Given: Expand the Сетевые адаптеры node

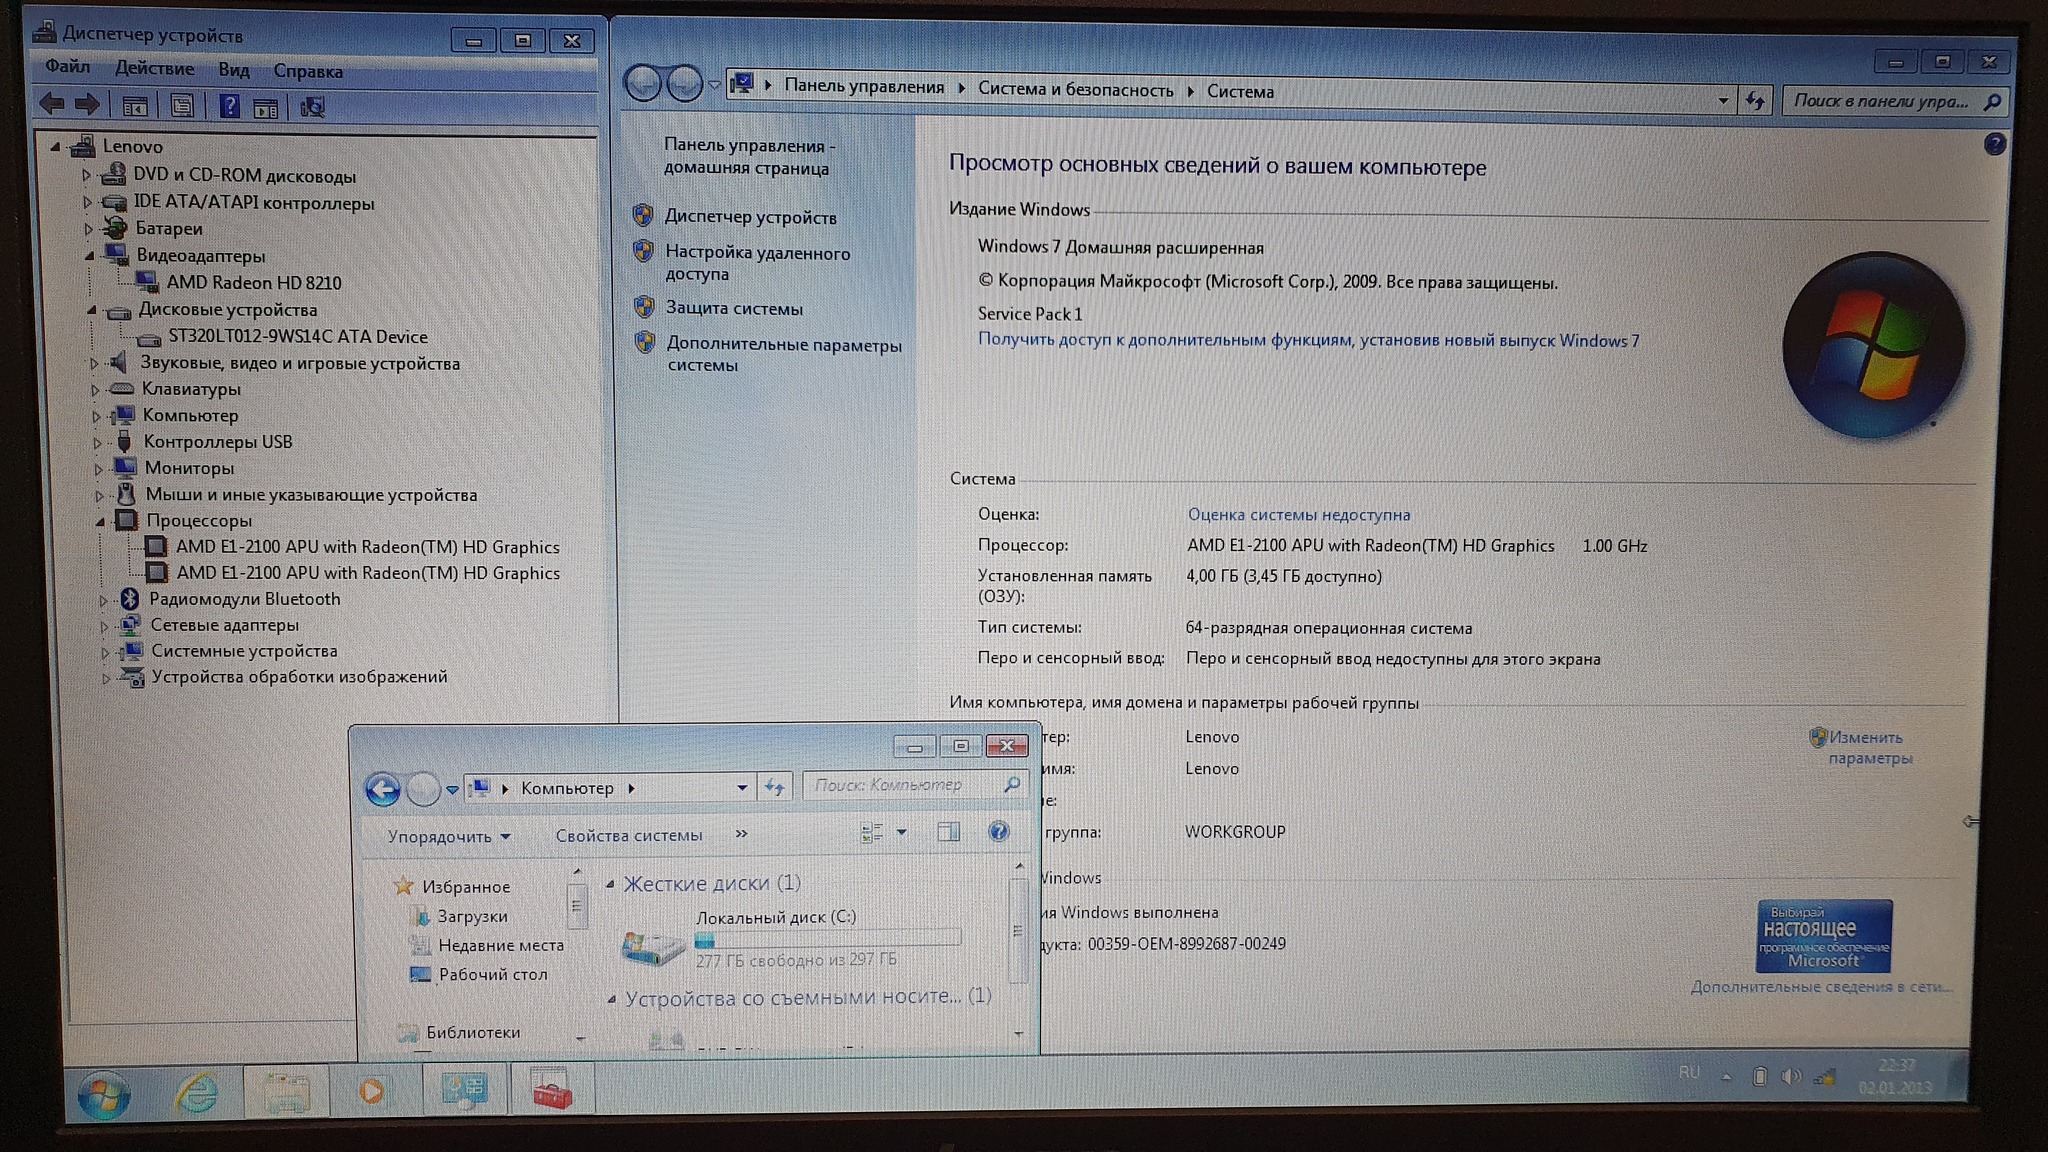Looking at the screenshot, I should tap(104, 626).
